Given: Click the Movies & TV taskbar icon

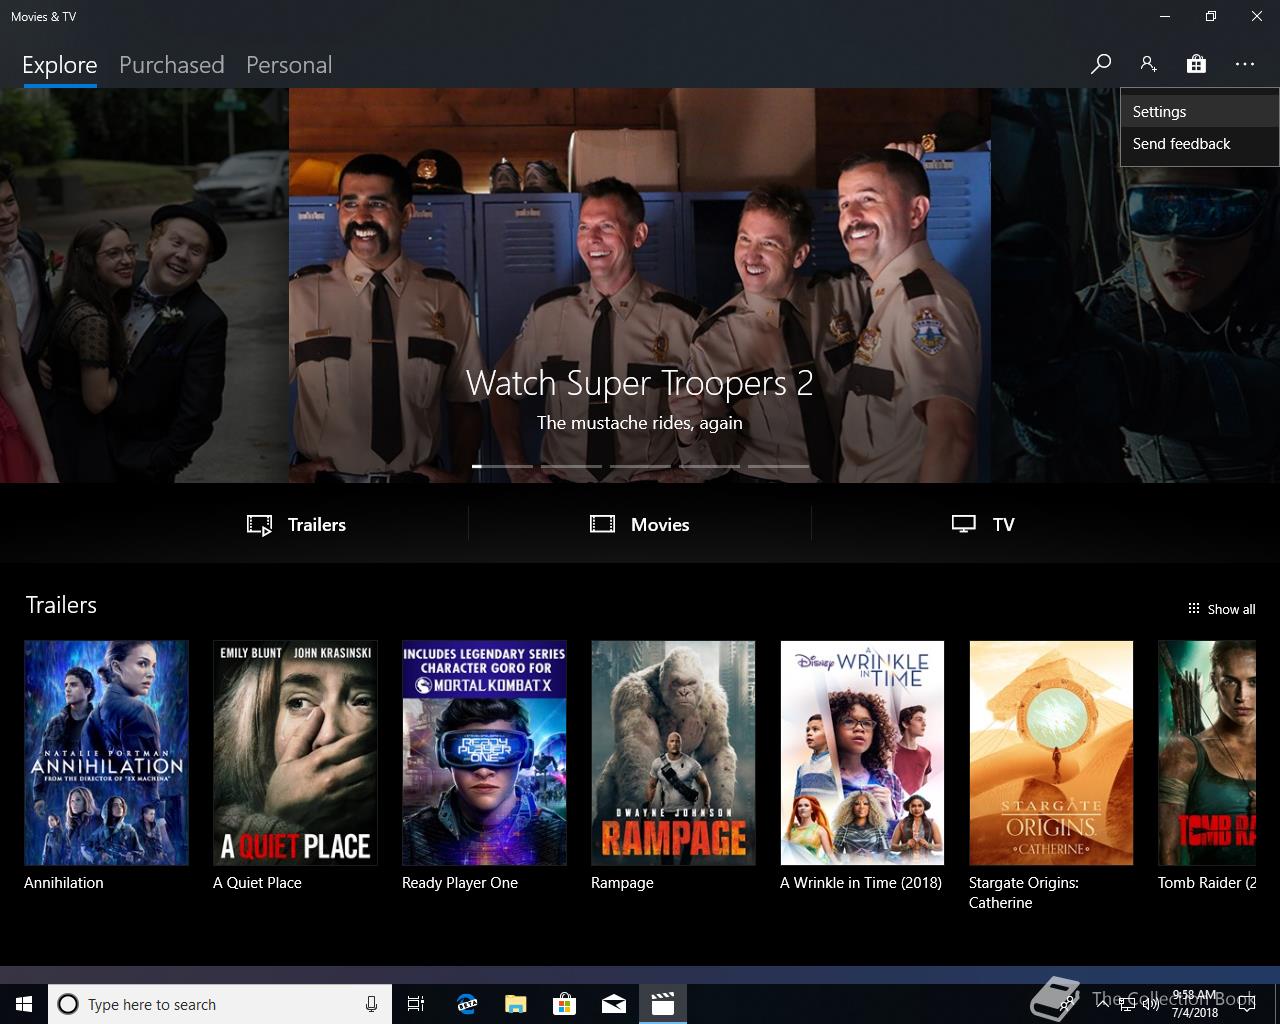Looking at the screenshot, I should [x=662, y=1004].
